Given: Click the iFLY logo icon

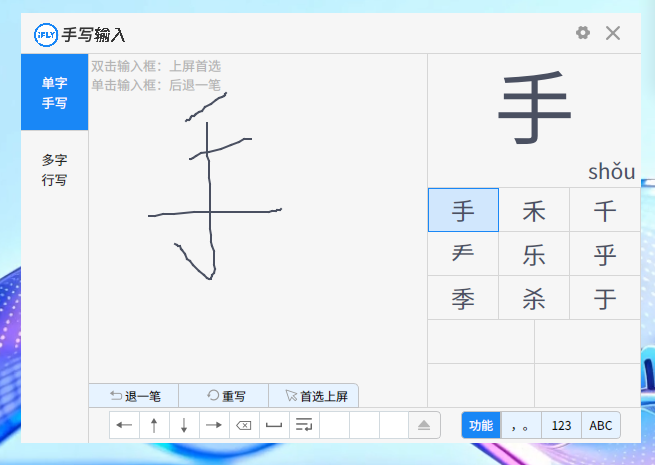Looking at the screenshot, I should [46, 35].
